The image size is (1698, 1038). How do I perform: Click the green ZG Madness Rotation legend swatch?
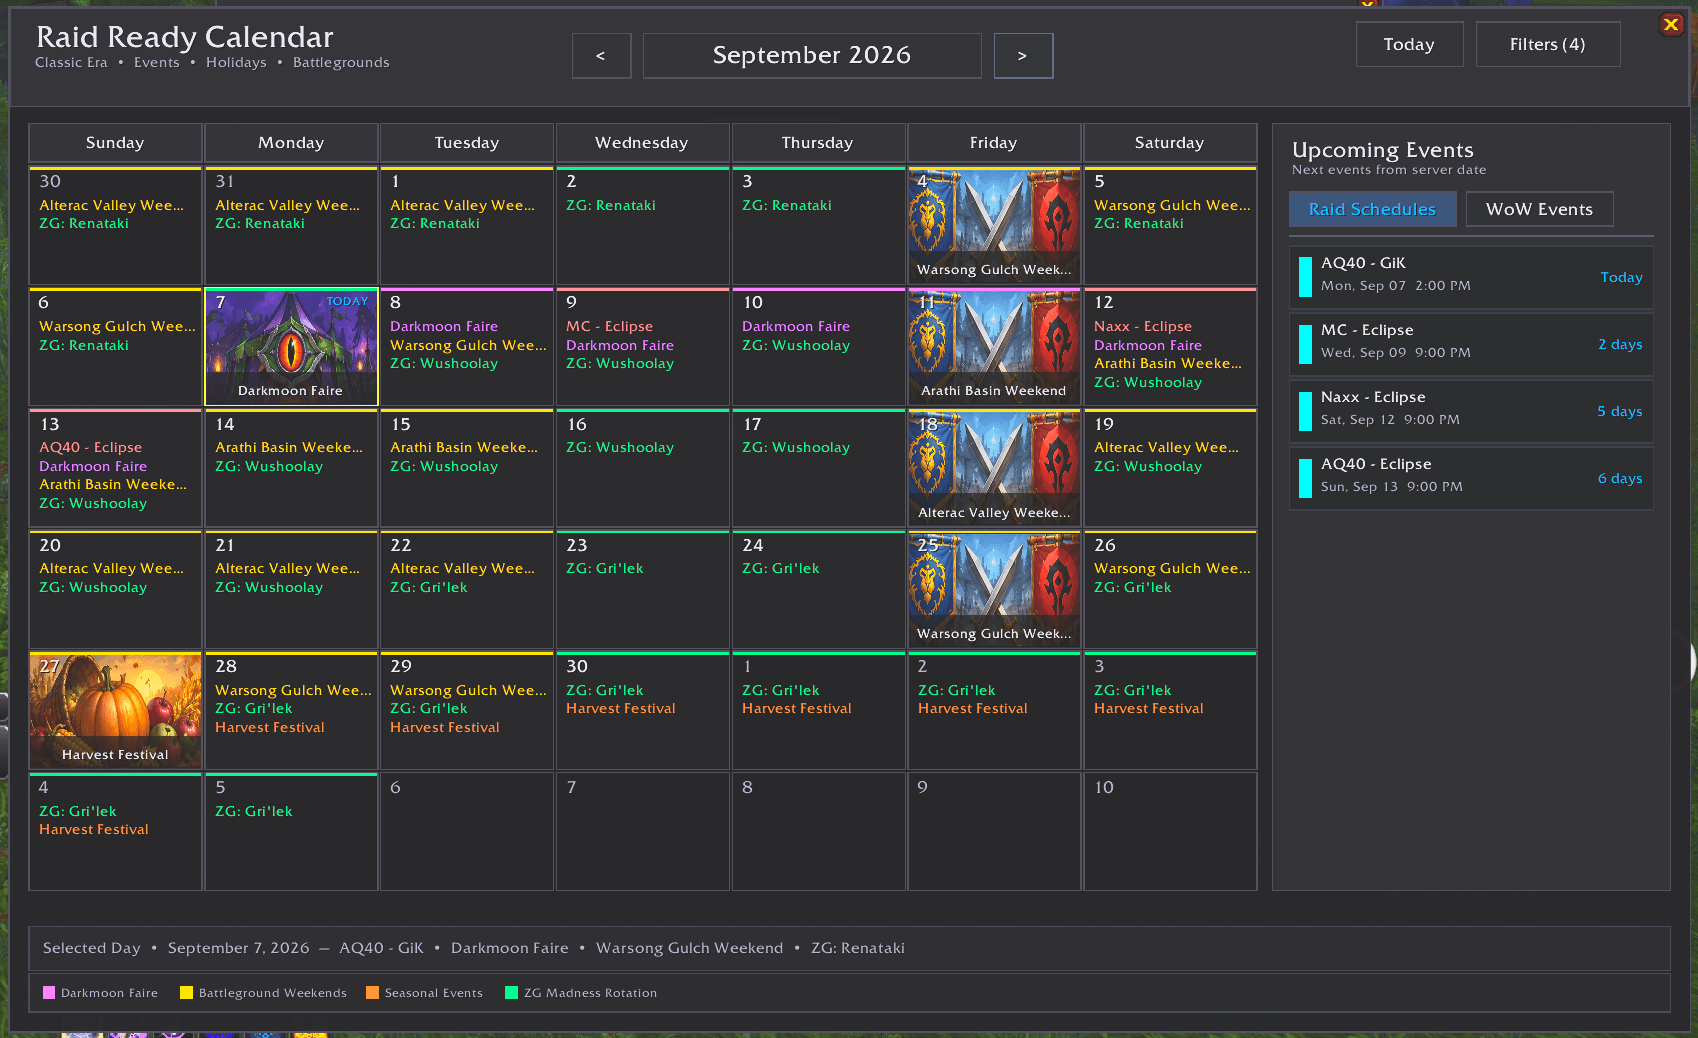[x=511, y=993]
